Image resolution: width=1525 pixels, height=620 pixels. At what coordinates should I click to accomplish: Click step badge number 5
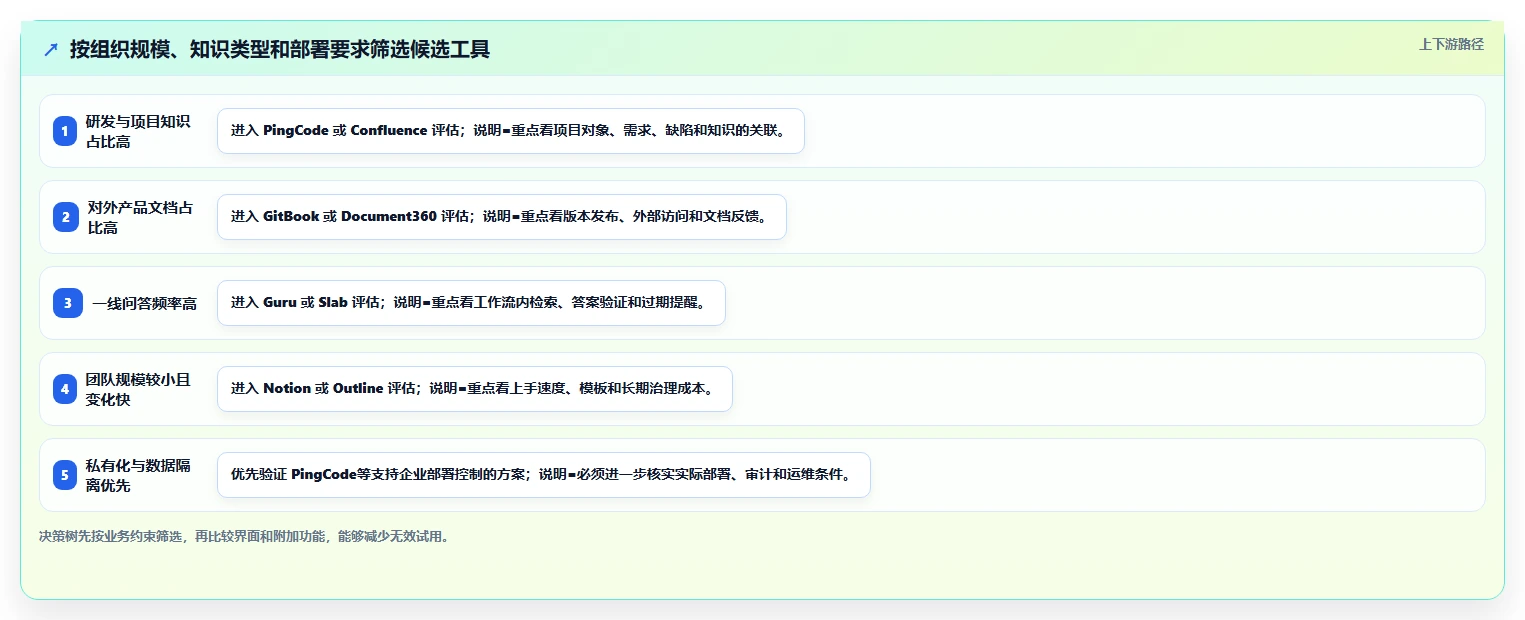[x=65, y=475]
